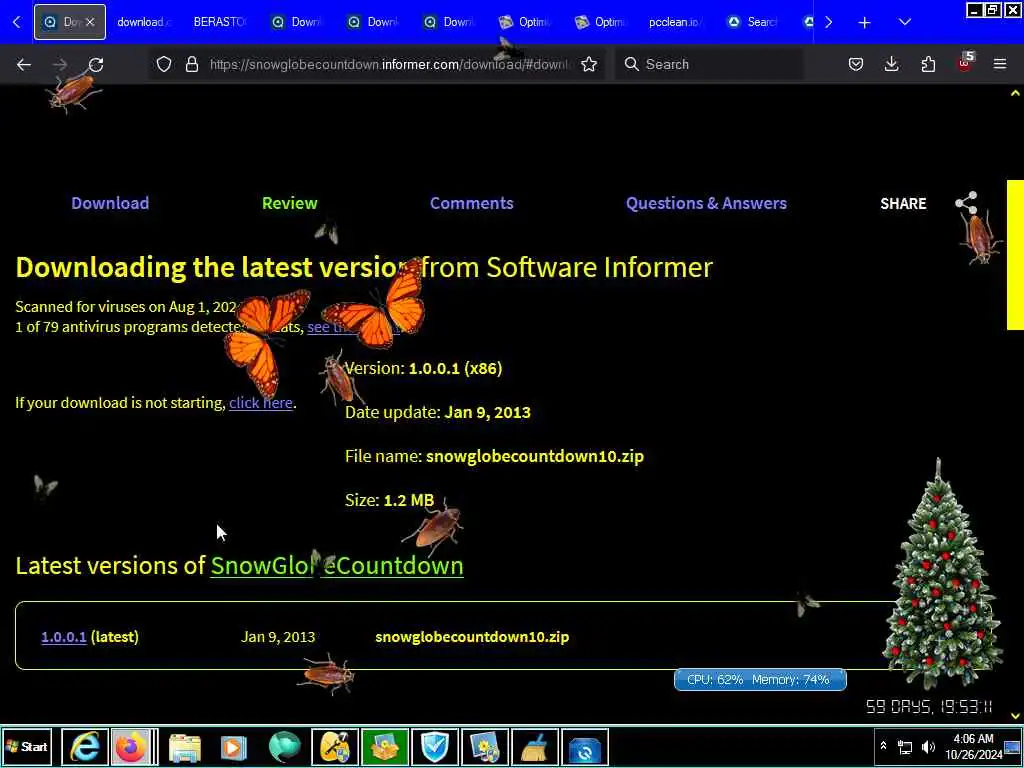Expand the list all tabs dropdown
The height and width of the screenshot is (768, 1024).
click(904, 22)
